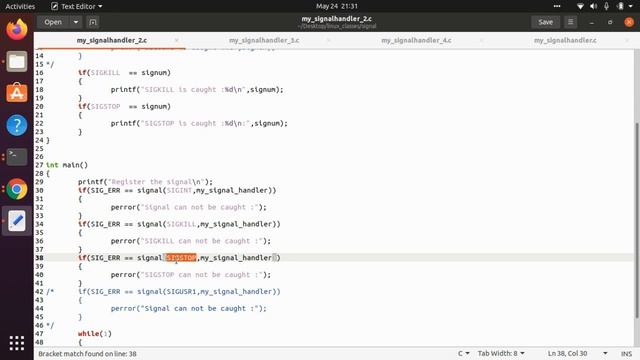Switch to my_signalhandler_3.c tab
Image resolution: width=640 pixels, height=360 pixels.
(264, 40)
